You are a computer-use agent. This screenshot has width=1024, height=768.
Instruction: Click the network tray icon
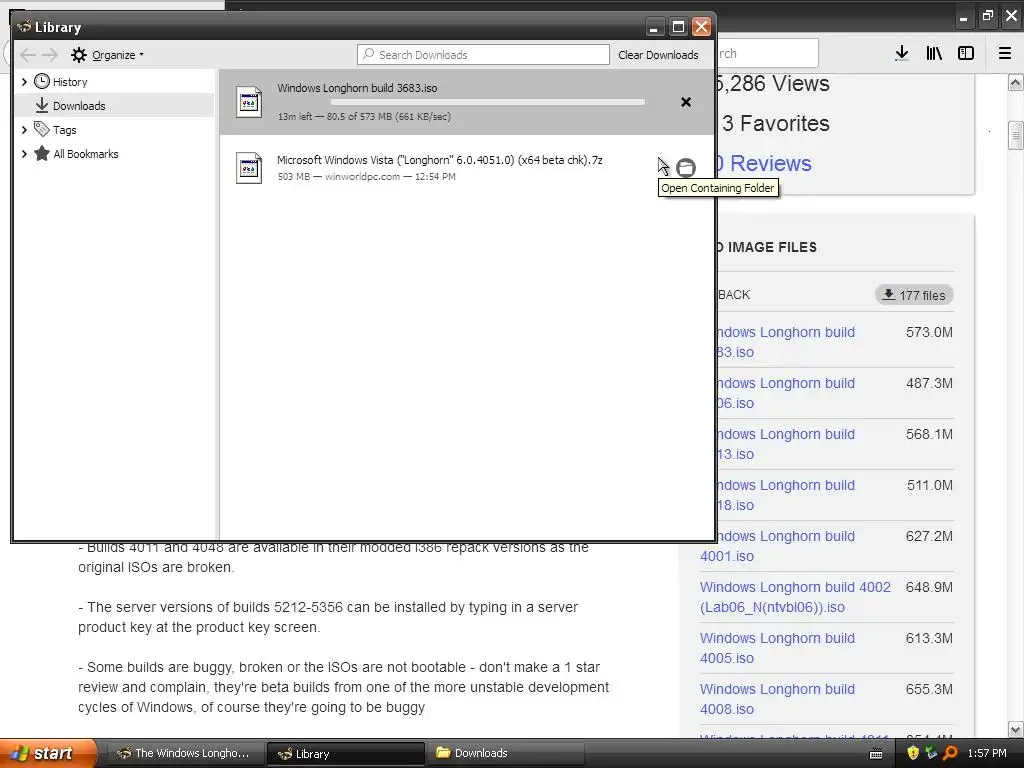(931, 753)
